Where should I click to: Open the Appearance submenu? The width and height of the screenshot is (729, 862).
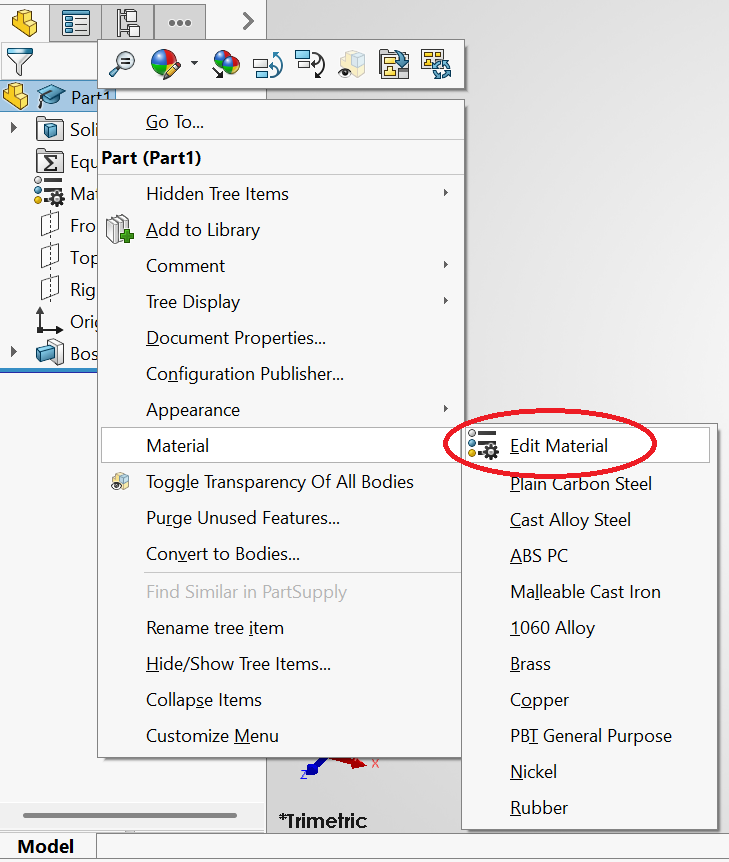(x=281, y=410)
